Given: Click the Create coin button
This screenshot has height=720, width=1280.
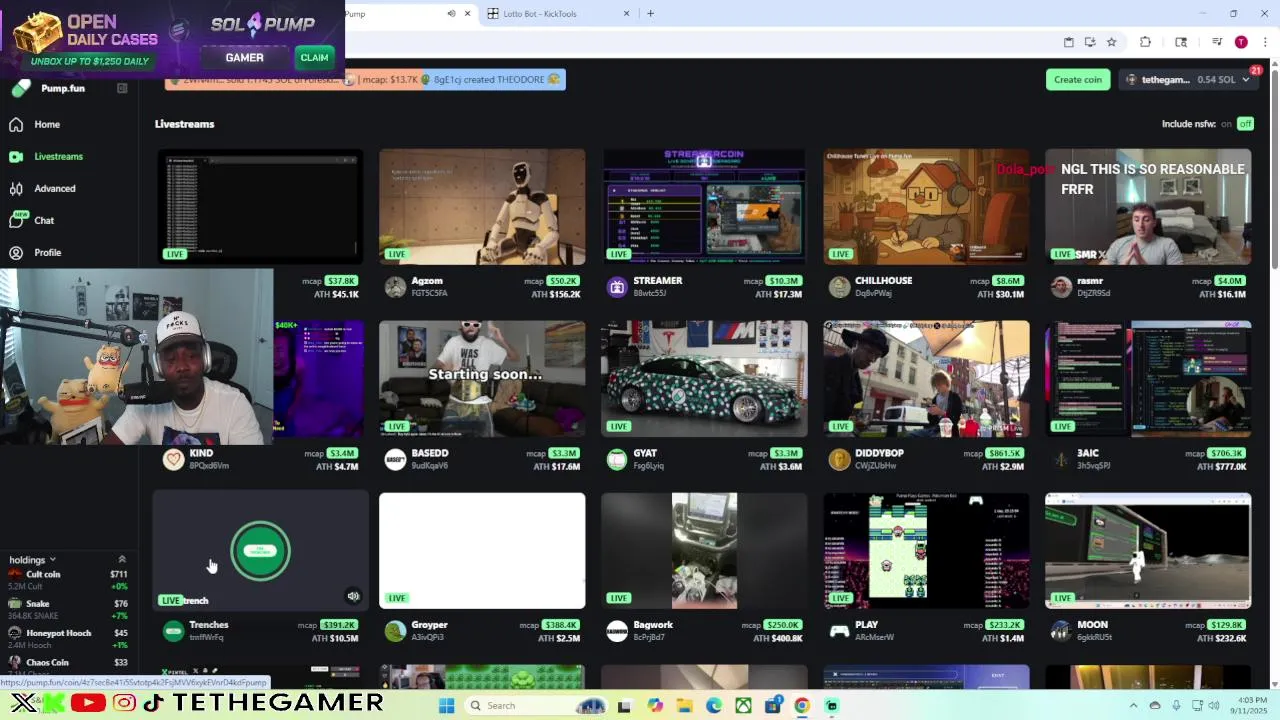Looking at the screenshot, I should click(x=1078, y=80).
